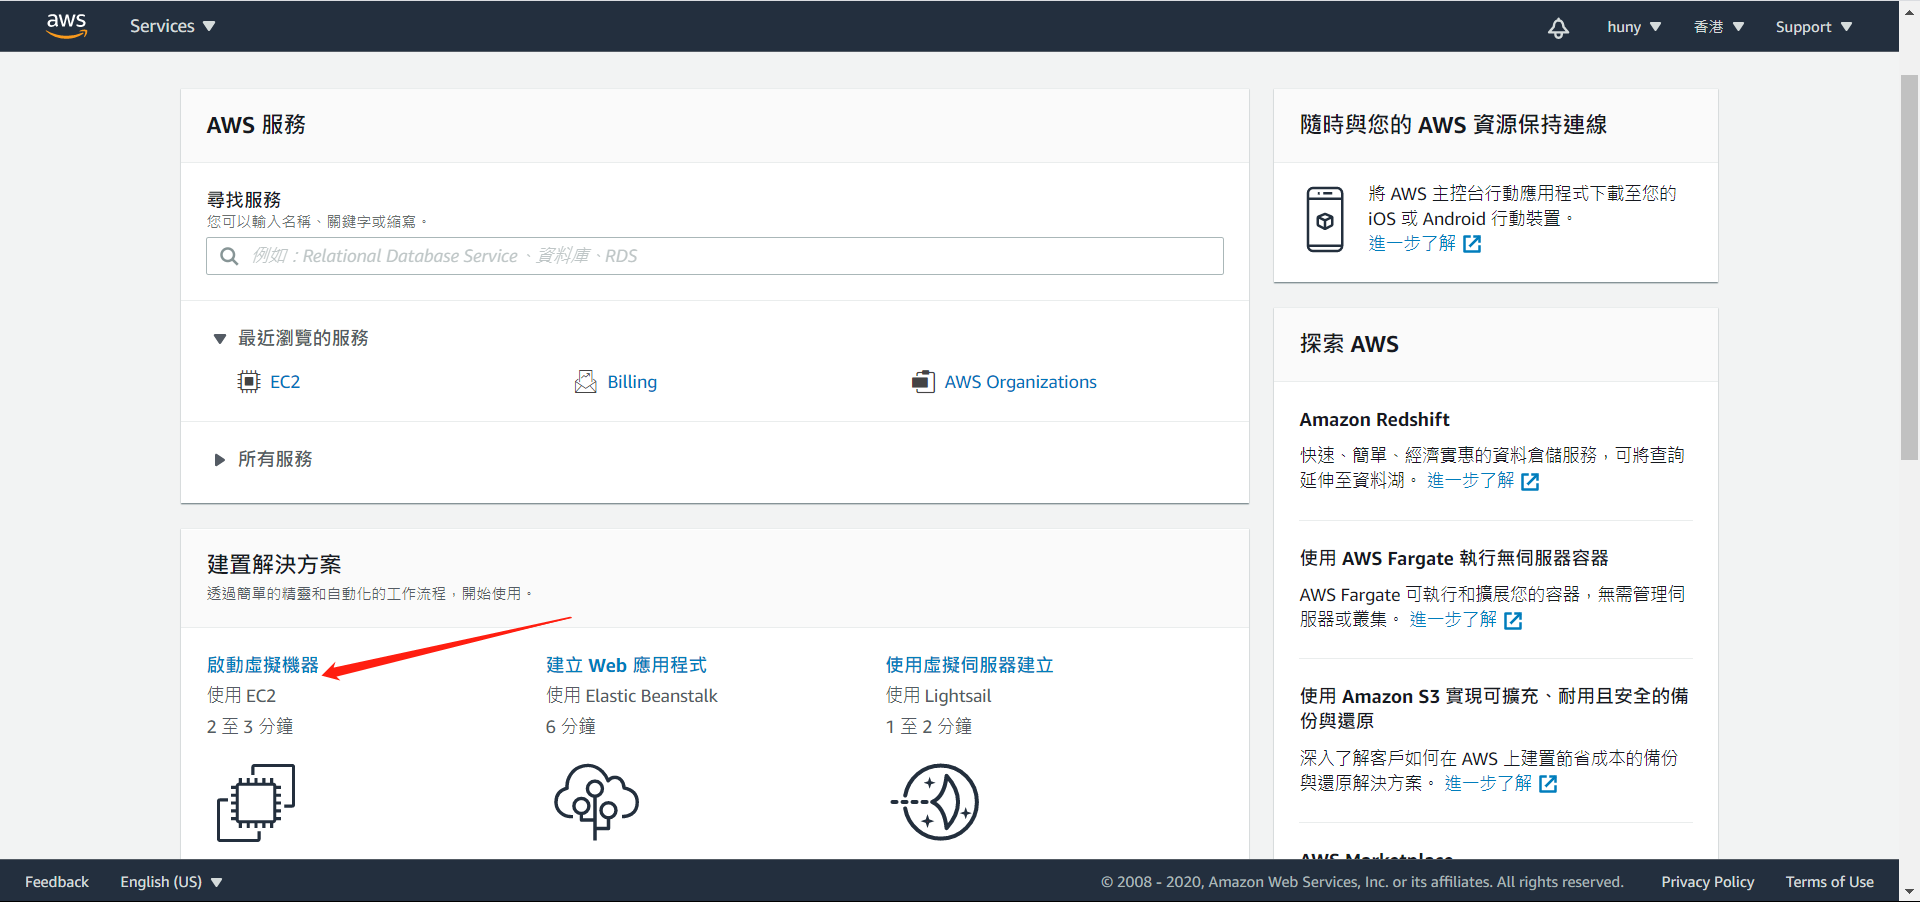Image resolution: width=1920 pixels, height=902 pixels.
Task: Click 進一步了解 for Amazon S3 backup
Action: [x=1488, y=783]
